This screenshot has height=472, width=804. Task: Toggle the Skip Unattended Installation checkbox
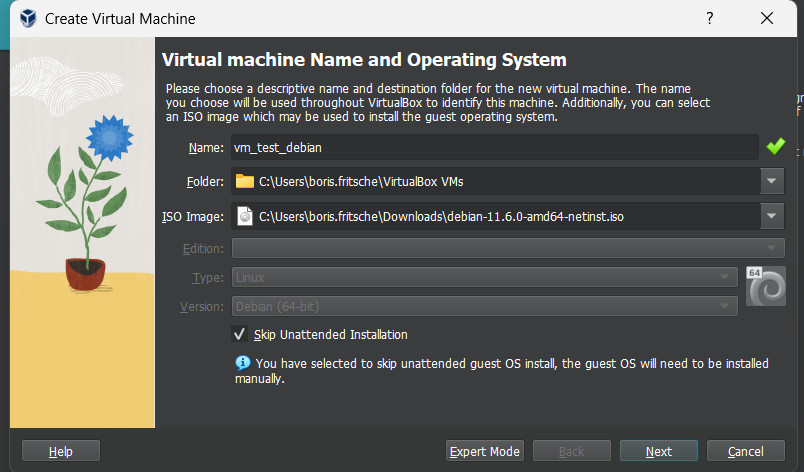click(239, 334)
